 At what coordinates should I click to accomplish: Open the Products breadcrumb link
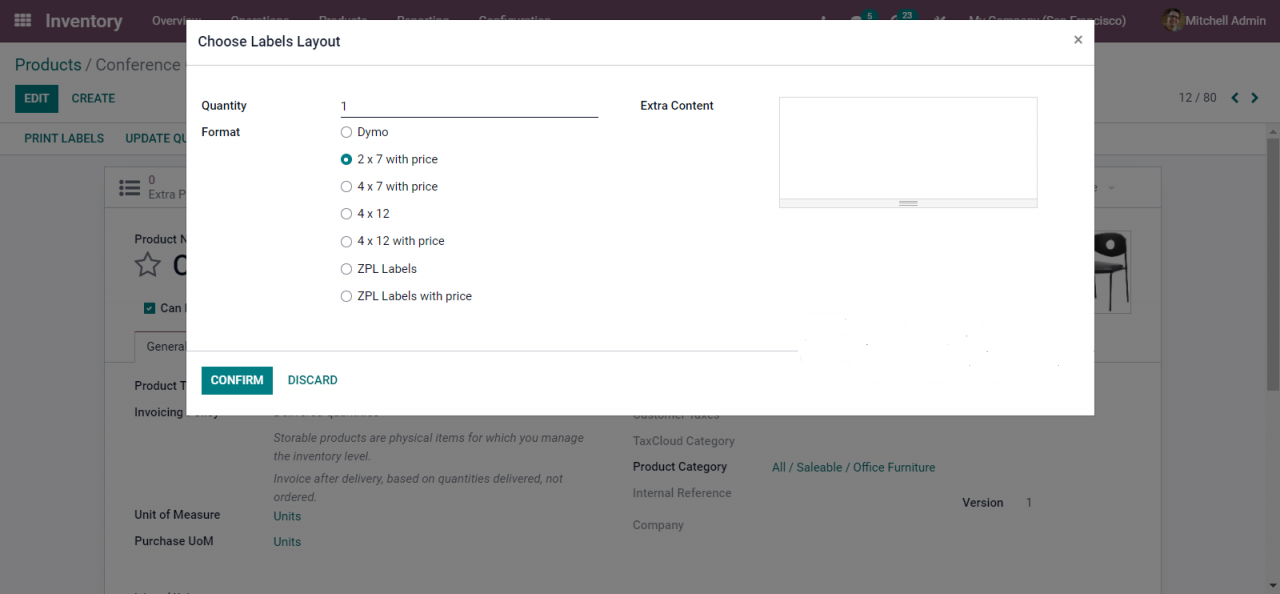[x=48, y=65]
